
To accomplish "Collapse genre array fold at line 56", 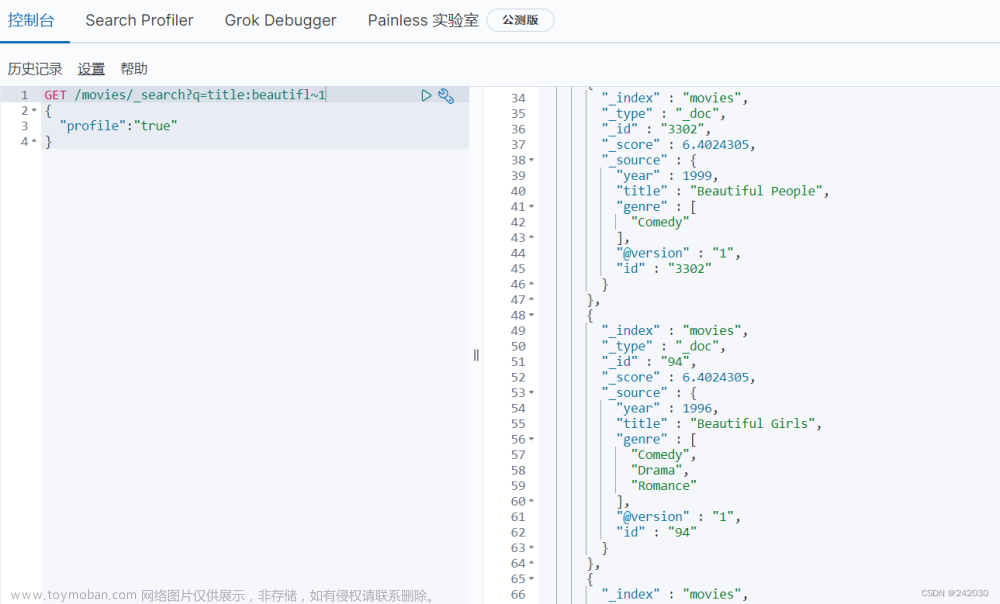I will click(x=531, y=439).
